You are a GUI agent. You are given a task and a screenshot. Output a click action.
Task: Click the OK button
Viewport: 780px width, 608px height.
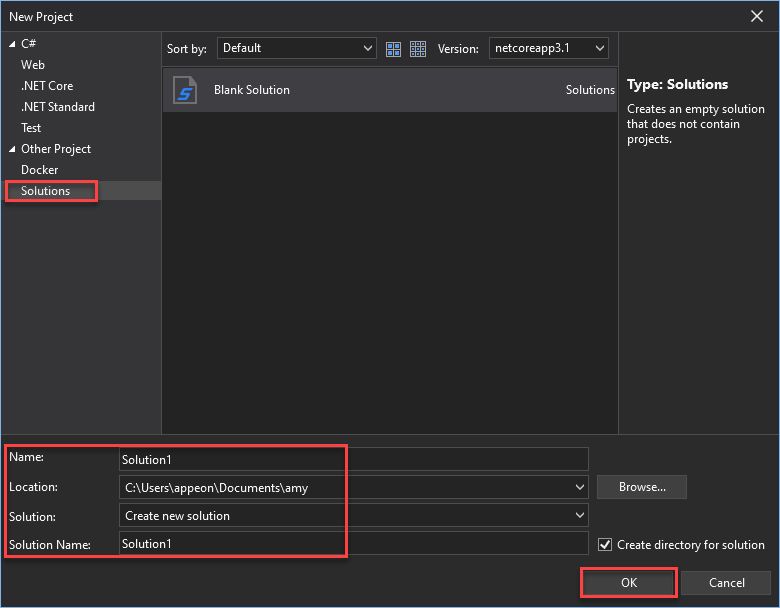[629, 583]
